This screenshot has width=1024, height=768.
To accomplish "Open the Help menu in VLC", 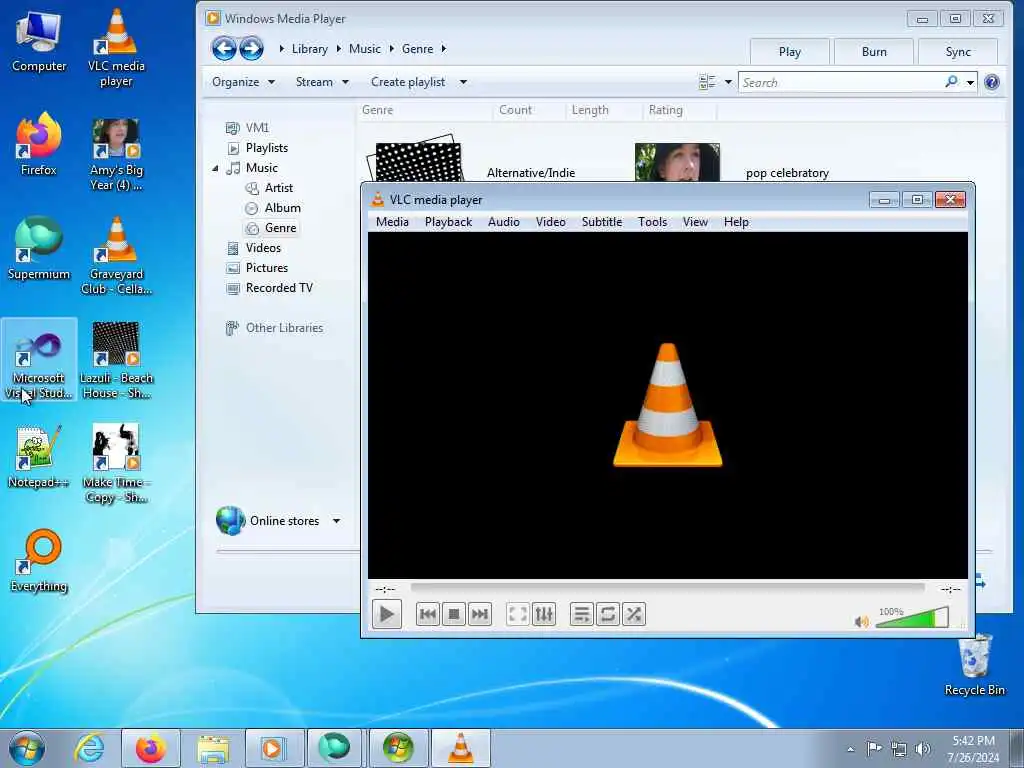I will [x=736, y=222].
